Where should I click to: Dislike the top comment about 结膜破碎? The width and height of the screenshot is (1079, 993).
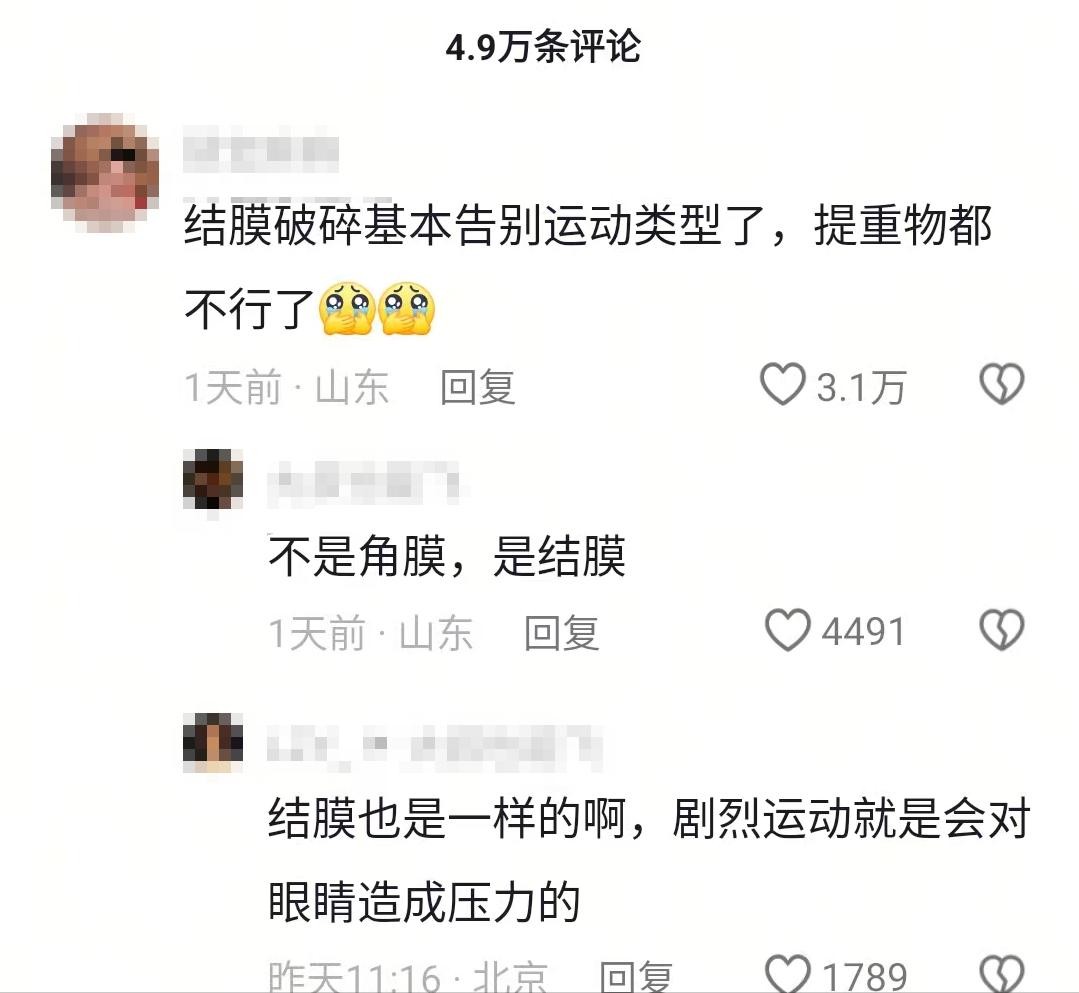[x=1002, y=384]
